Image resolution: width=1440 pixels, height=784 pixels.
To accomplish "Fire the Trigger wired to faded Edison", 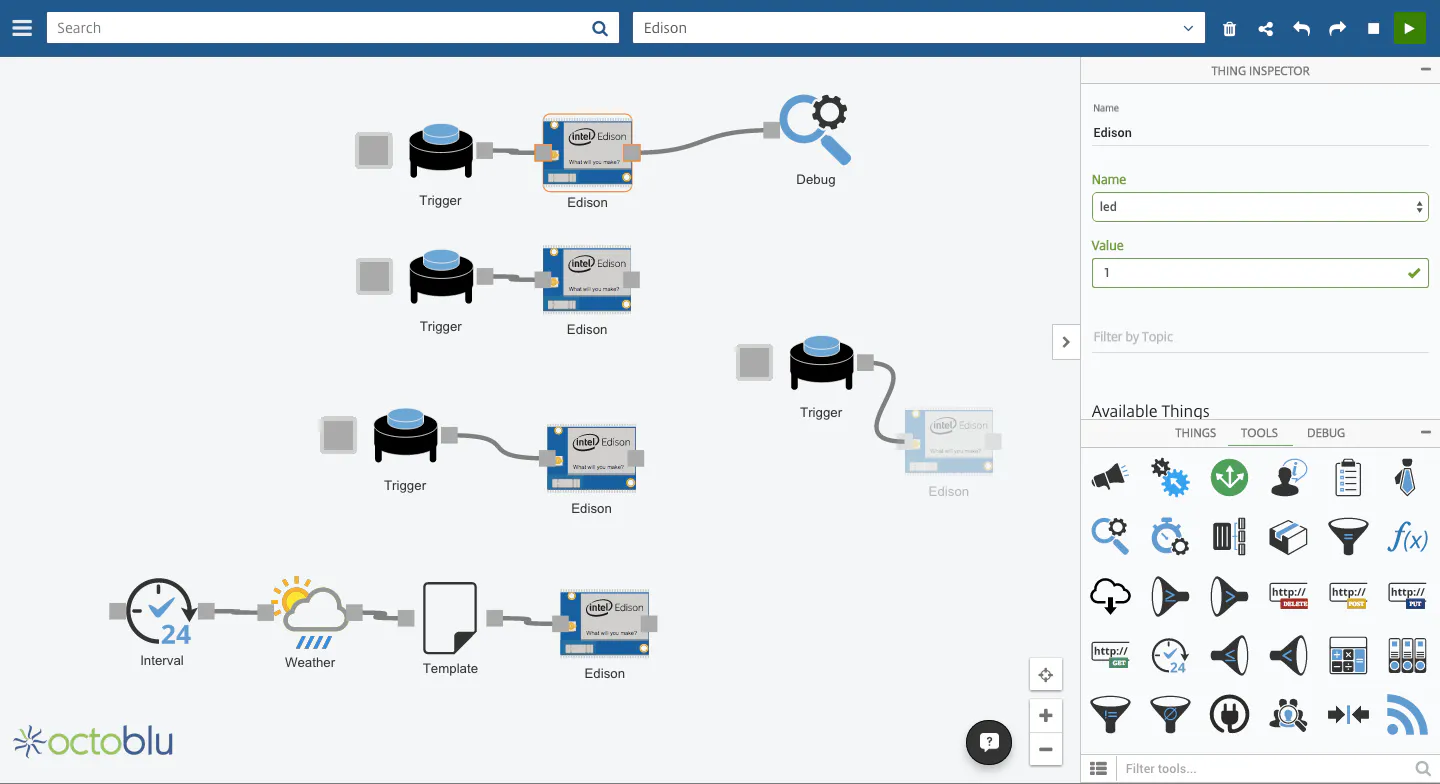I will click(x=755, y=362).
